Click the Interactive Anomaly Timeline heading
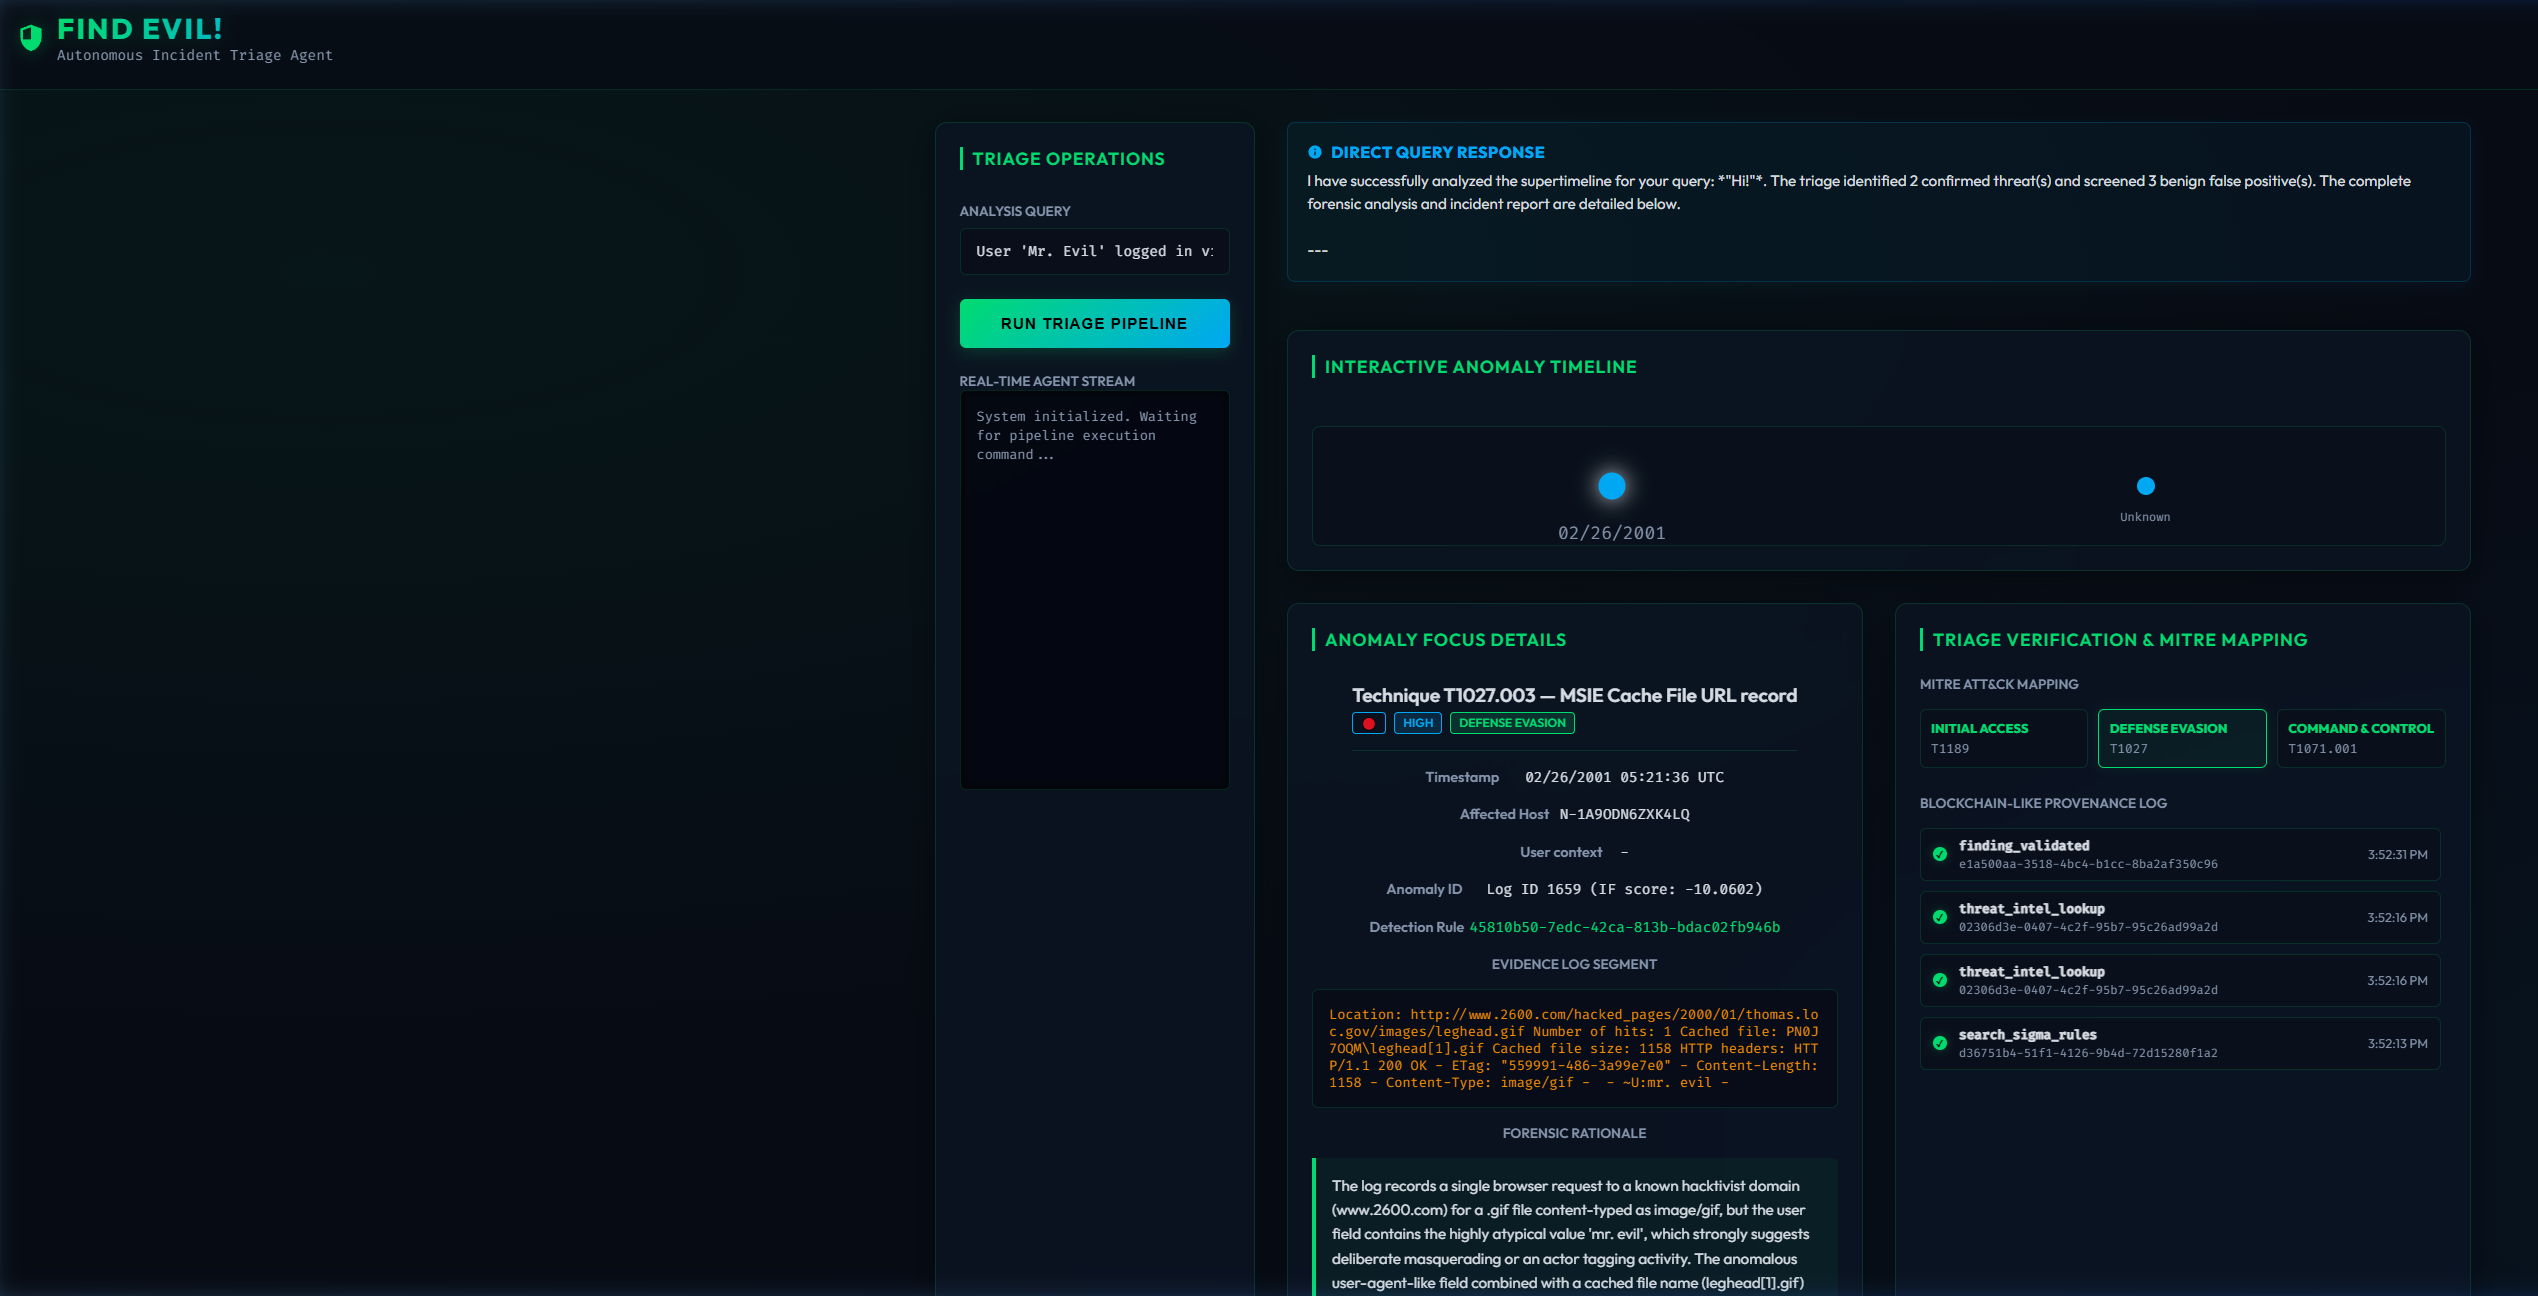The width and height of the screenshot is (2538, 1296). point(1480,367)
